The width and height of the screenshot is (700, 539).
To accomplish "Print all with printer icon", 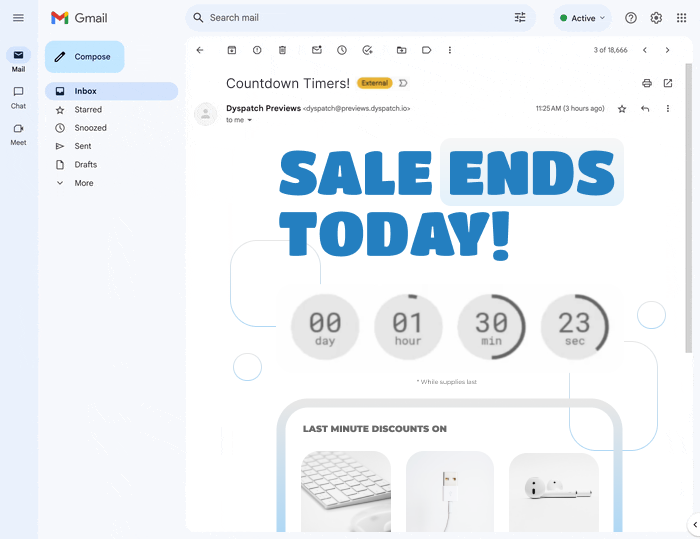I will [x=647, y=83].
